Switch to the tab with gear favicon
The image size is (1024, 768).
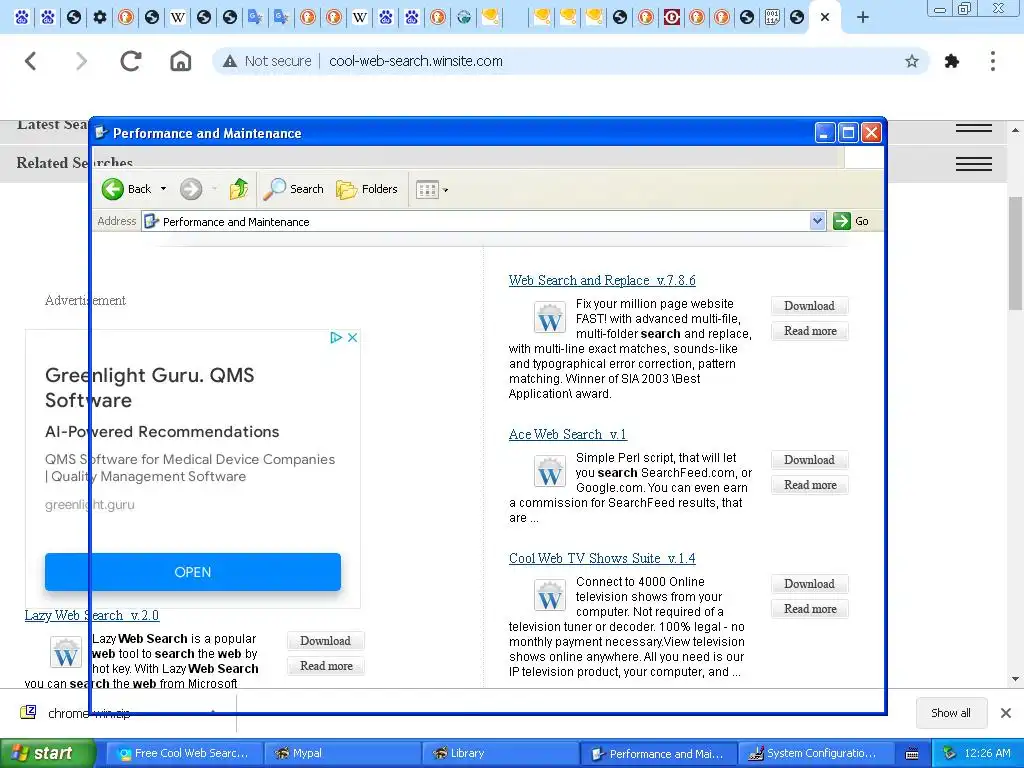click(99, 17)
